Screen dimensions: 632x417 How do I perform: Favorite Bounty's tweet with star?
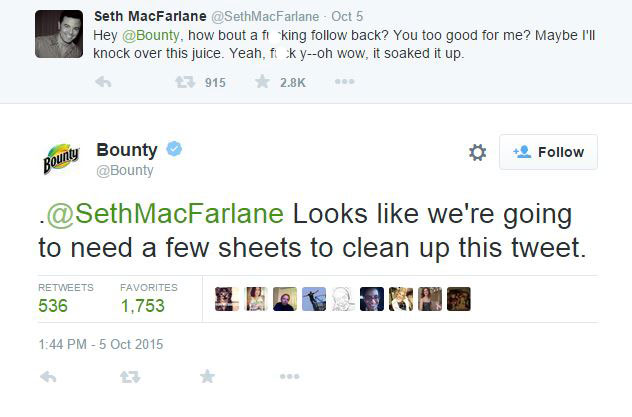click(207, 377)
